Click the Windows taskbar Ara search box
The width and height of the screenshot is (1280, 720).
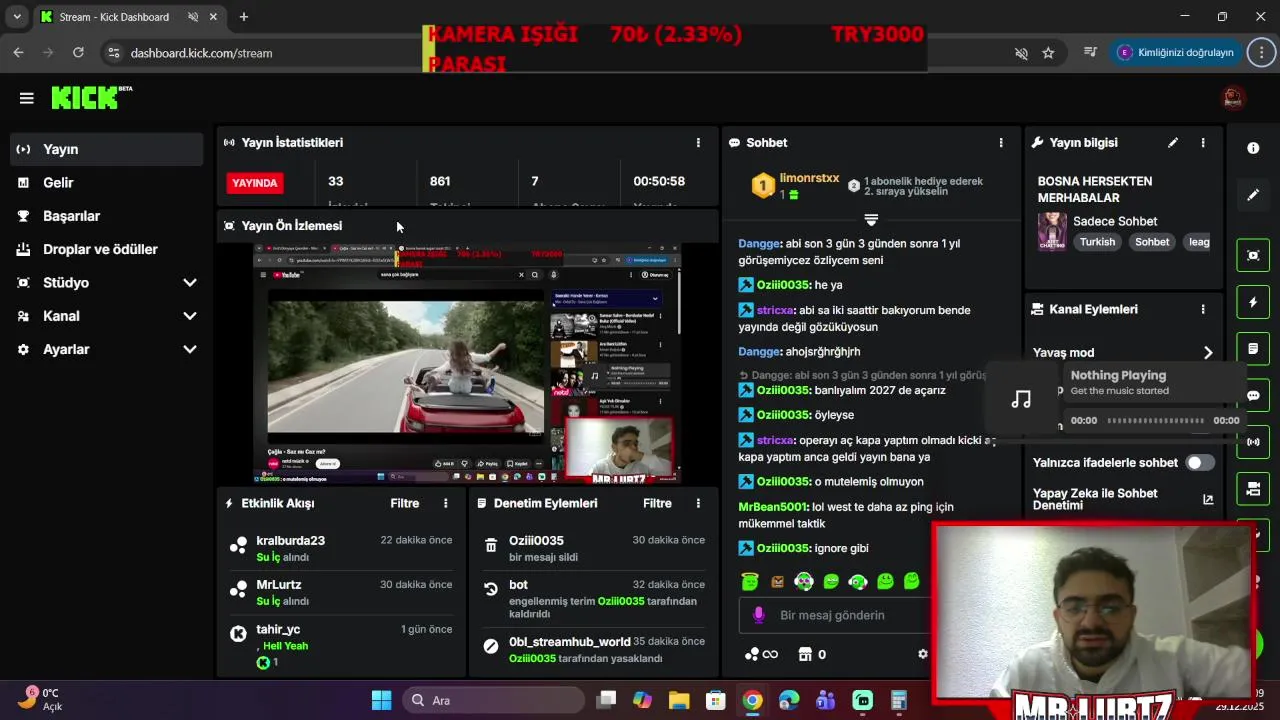click(x=494, y=700)
